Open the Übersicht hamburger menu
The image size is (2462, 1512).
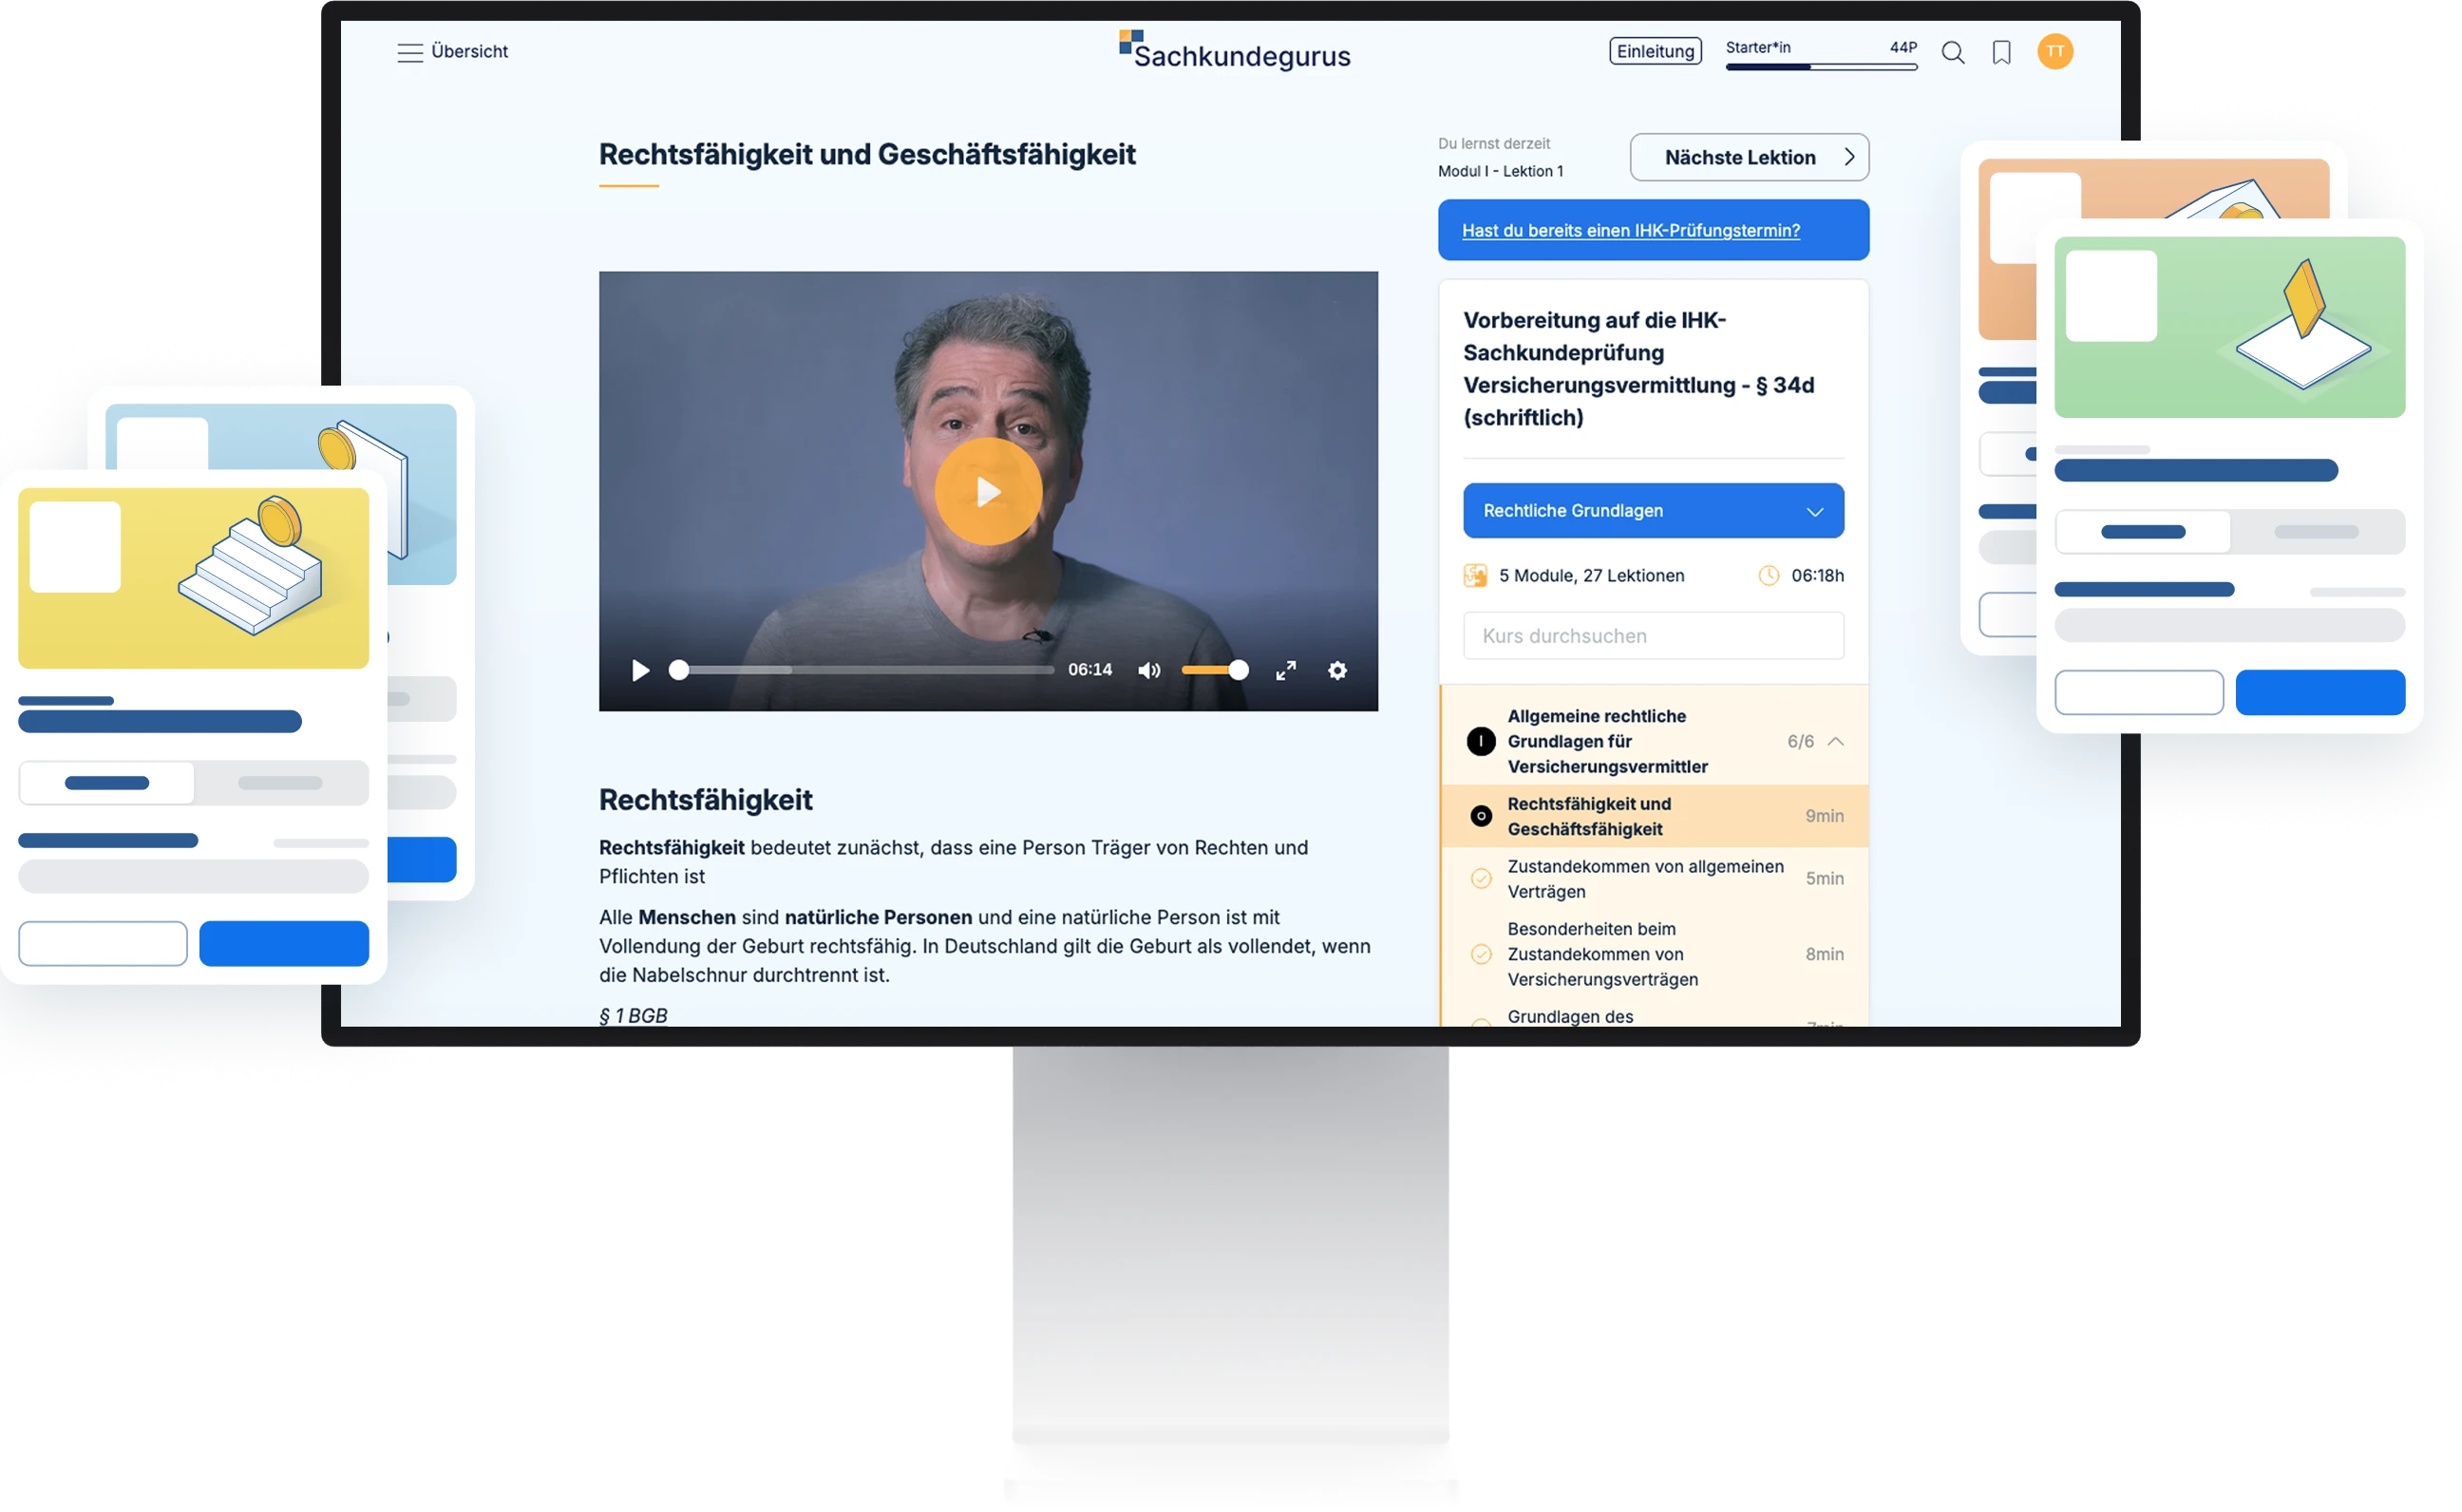(x=410, y=52)
